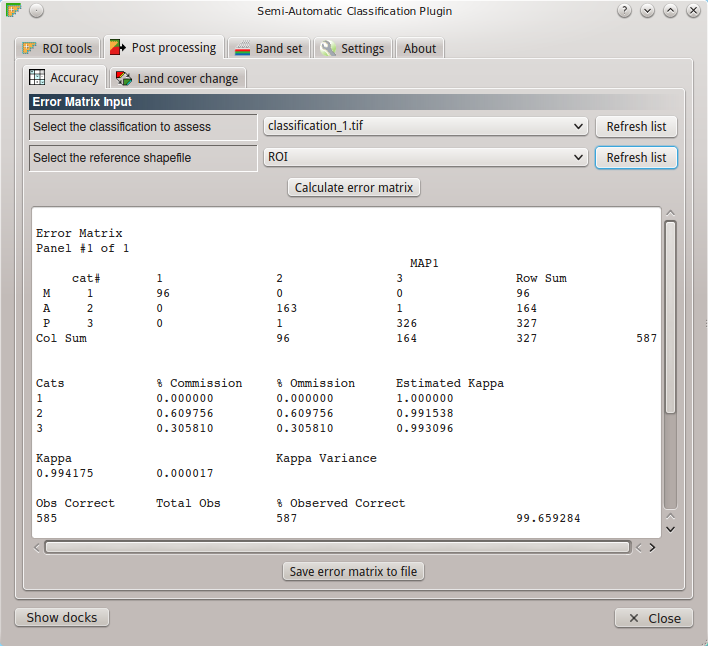Click the Settings wrench icon

(328, 48)
